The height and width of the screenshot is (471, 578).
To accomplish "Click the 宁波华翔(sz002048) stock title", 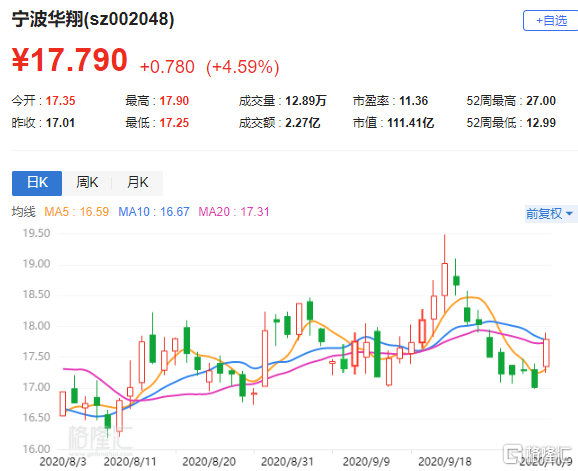I will pyautogui.click(x=93, y=19).
